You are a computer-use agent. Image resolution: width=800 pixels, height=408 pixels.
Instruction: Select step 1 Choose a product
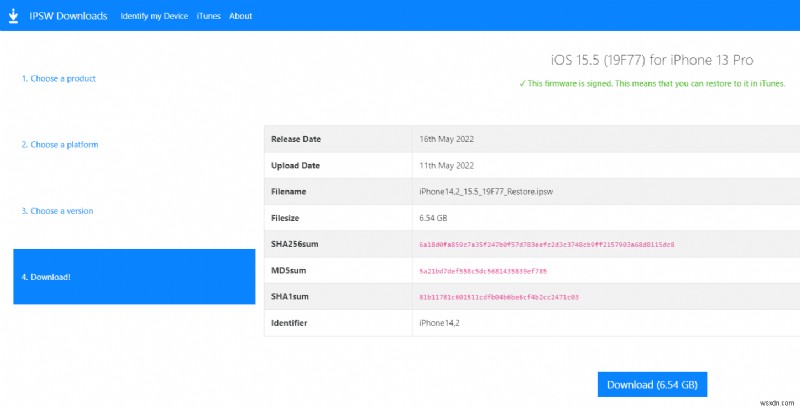pos(59,79)
